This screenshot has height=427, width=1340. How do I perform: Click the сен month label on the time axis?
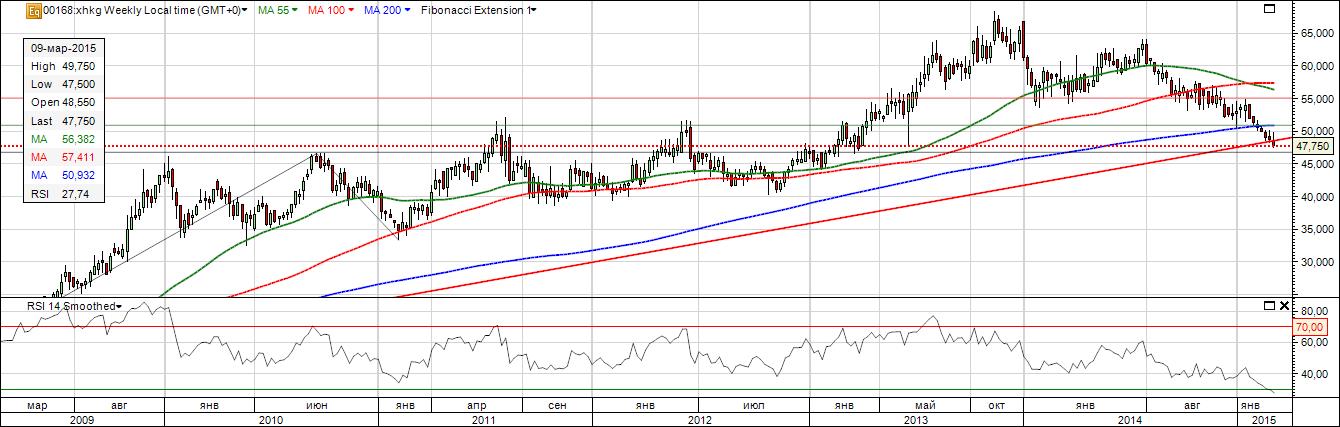[x=559, y=405]
